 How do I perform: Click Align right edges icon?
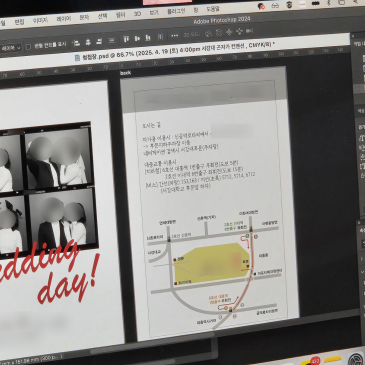click(x=99, y=41)
